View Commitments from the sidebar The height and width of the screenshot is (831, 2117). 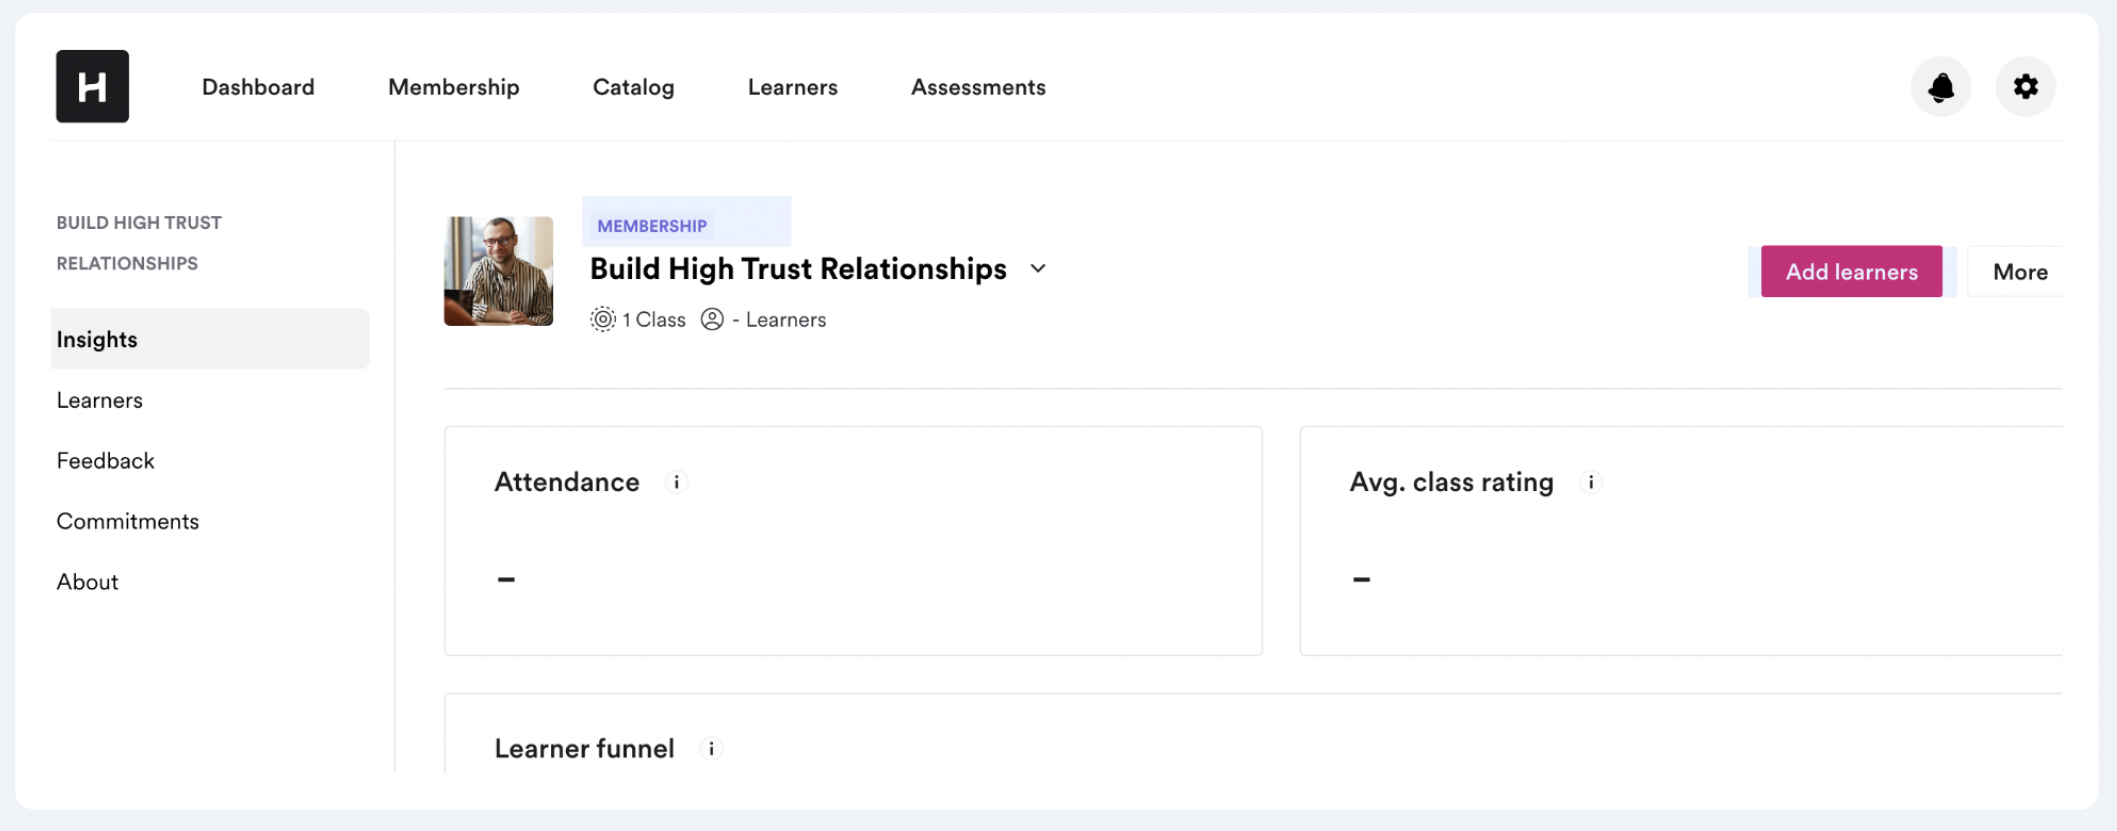point(127,520)
